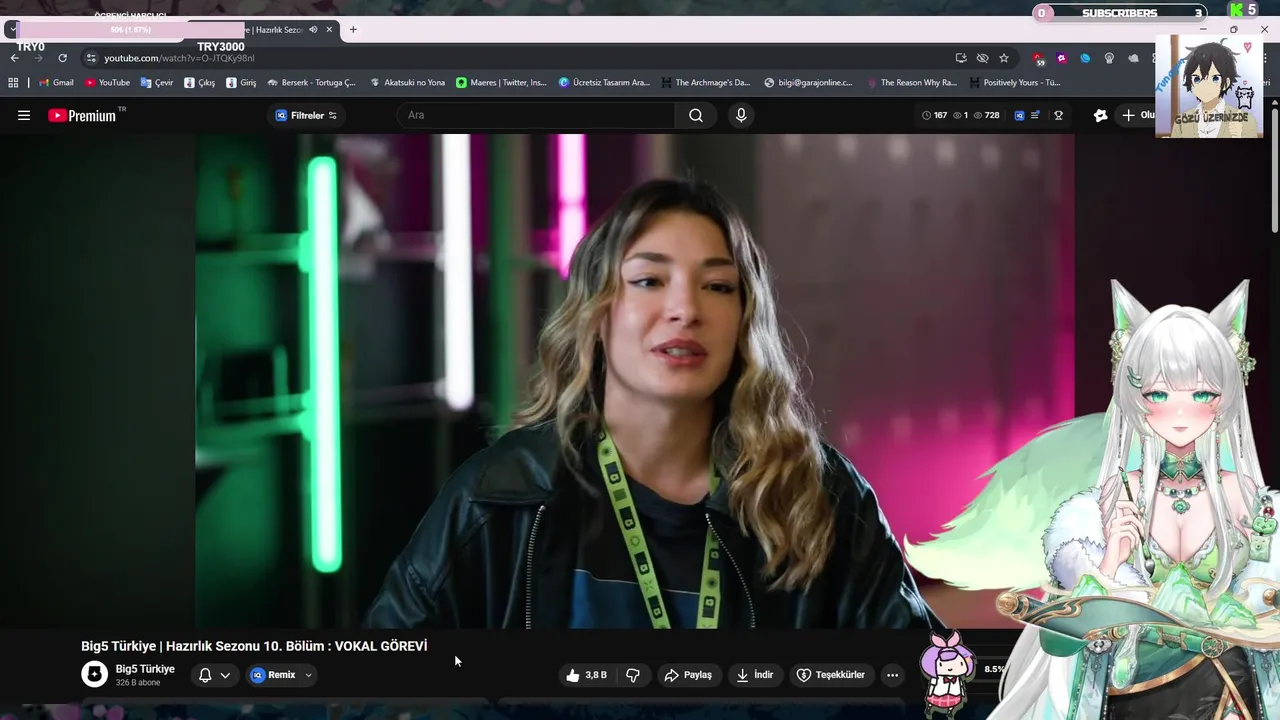Screen dimensions: 1280x720
Task: Click the Paylaş share button
Action: pos(688,675)
